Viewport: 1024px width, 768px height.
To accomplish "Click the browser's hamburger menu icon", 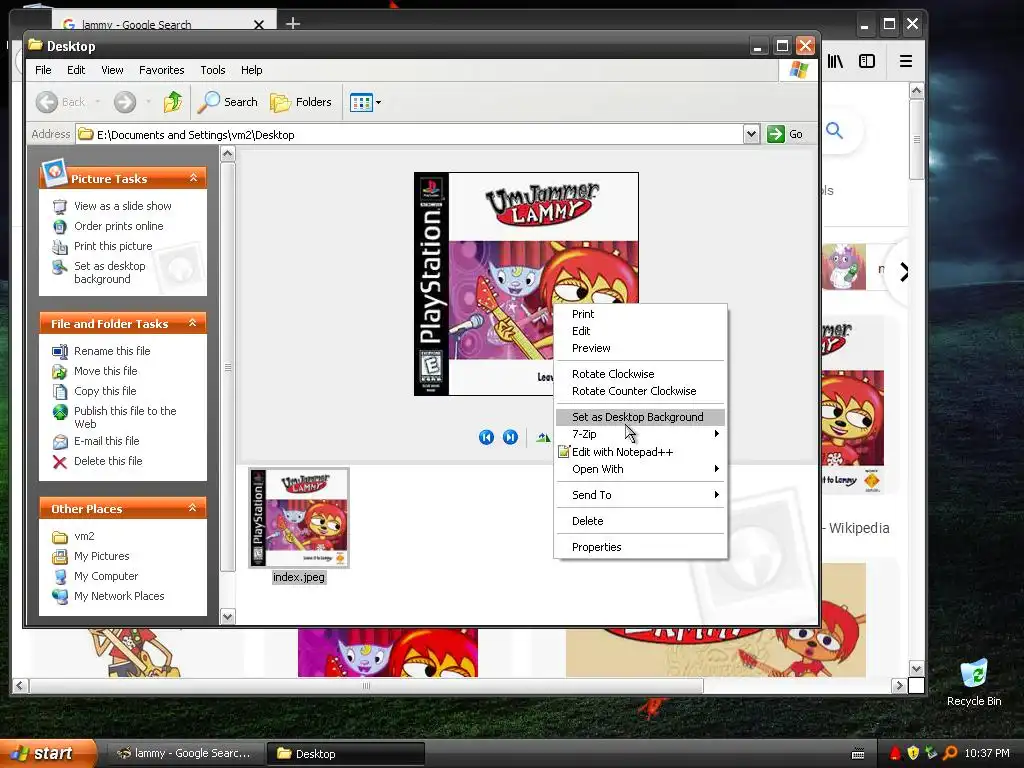I will pos(906,61).
